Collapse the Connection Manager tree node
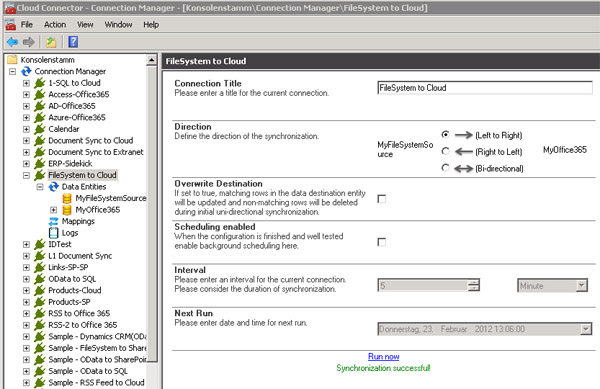 click(x=13, y=72)
